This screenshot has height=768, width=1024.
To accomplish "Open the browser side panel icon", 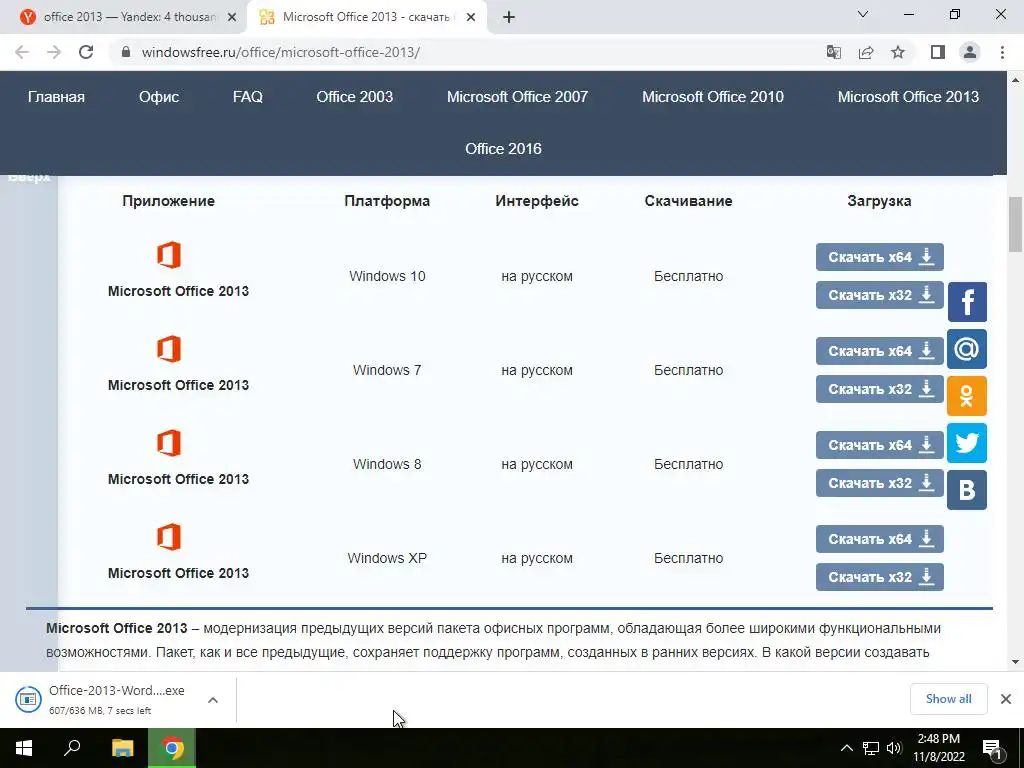I will 938,52.
